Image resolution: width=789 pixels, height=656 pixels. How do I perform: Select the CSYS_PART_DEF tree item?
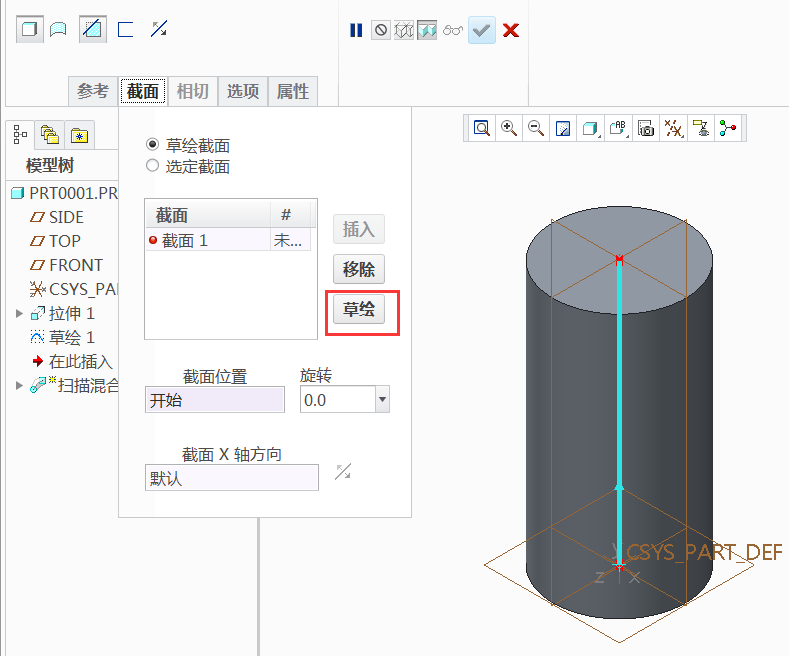pos(73,289)
